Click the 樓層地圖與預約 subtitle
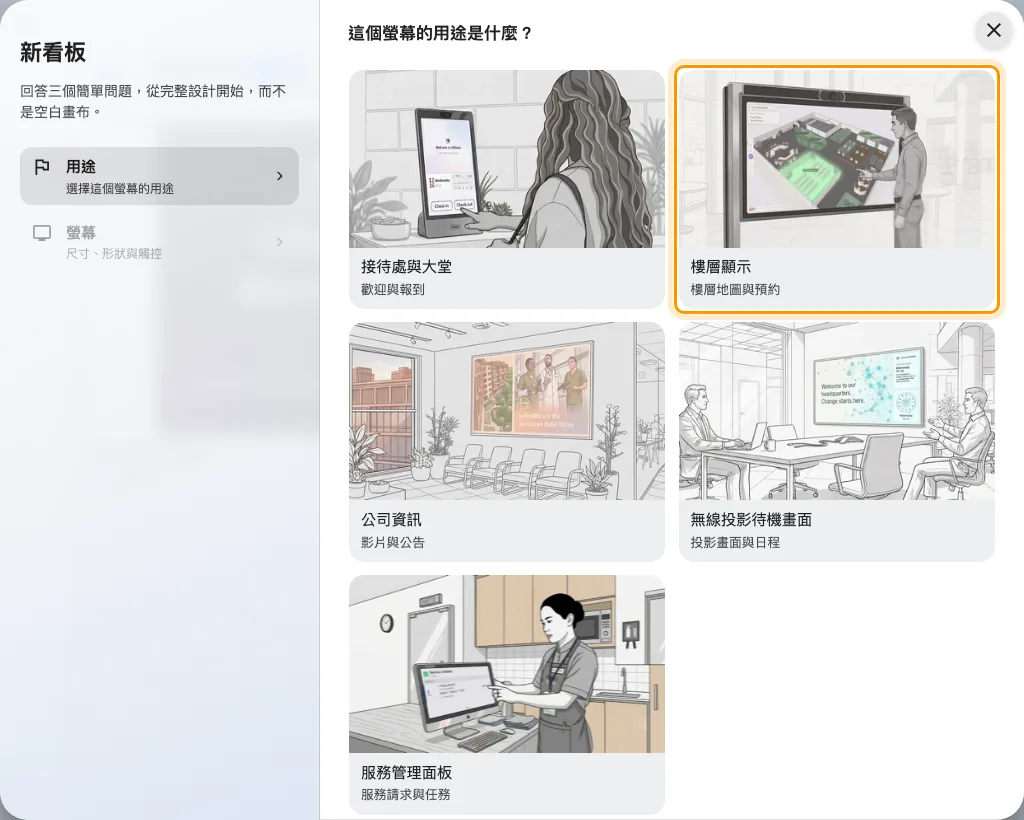The width and height of the screenshot is (1024, 820). (735, 289)
